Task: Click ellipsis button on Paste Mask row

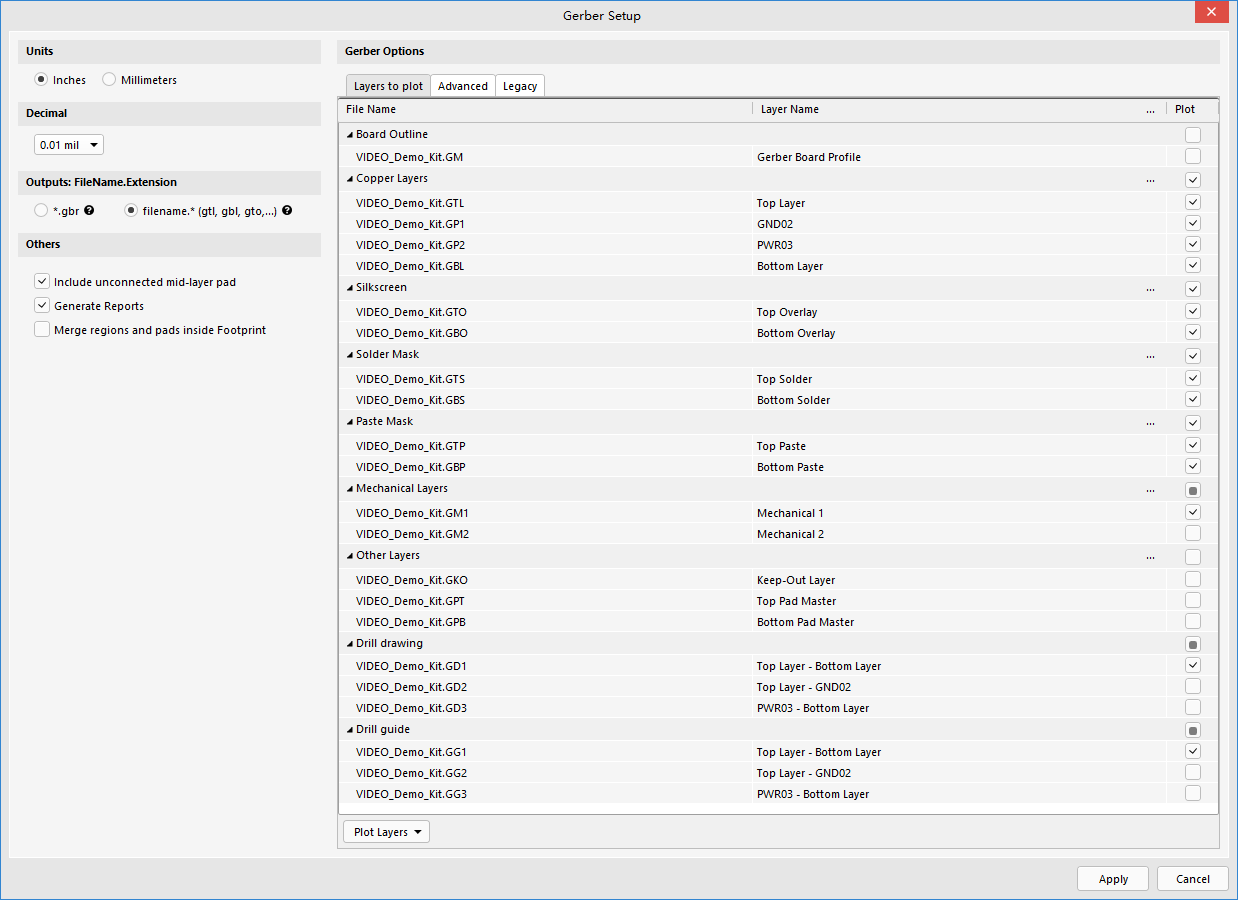Action: coord(1150,423)
